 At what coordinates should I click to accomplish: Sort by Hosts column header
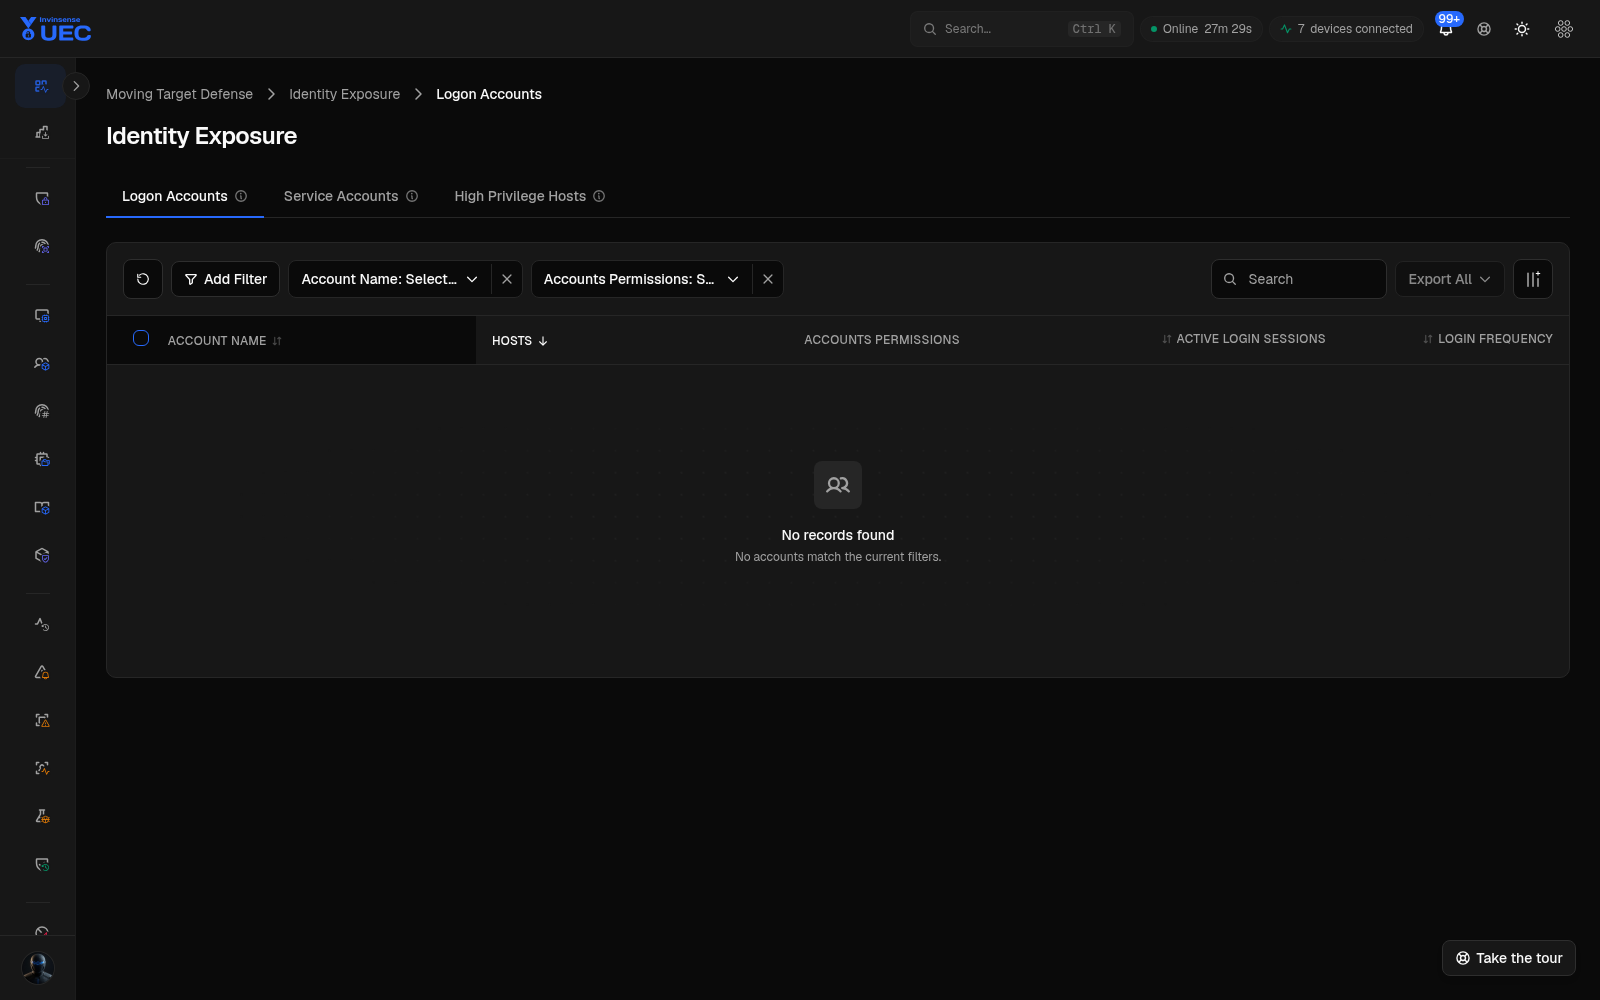click(x=520, y=341)
